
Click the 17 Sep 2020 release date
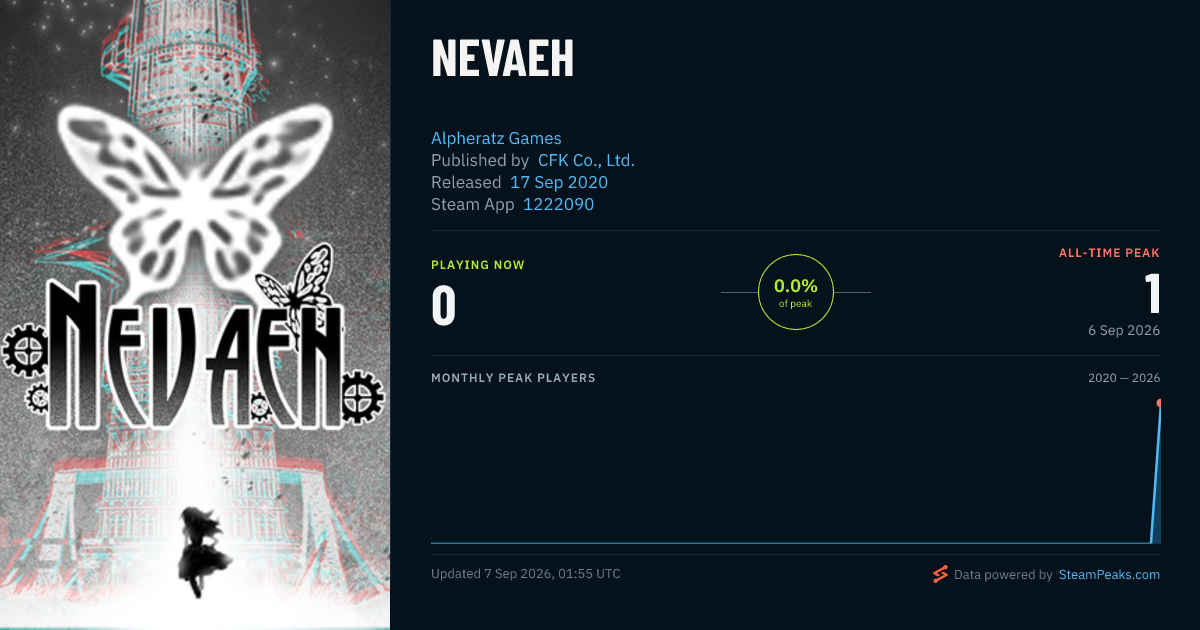click(559, 182)
